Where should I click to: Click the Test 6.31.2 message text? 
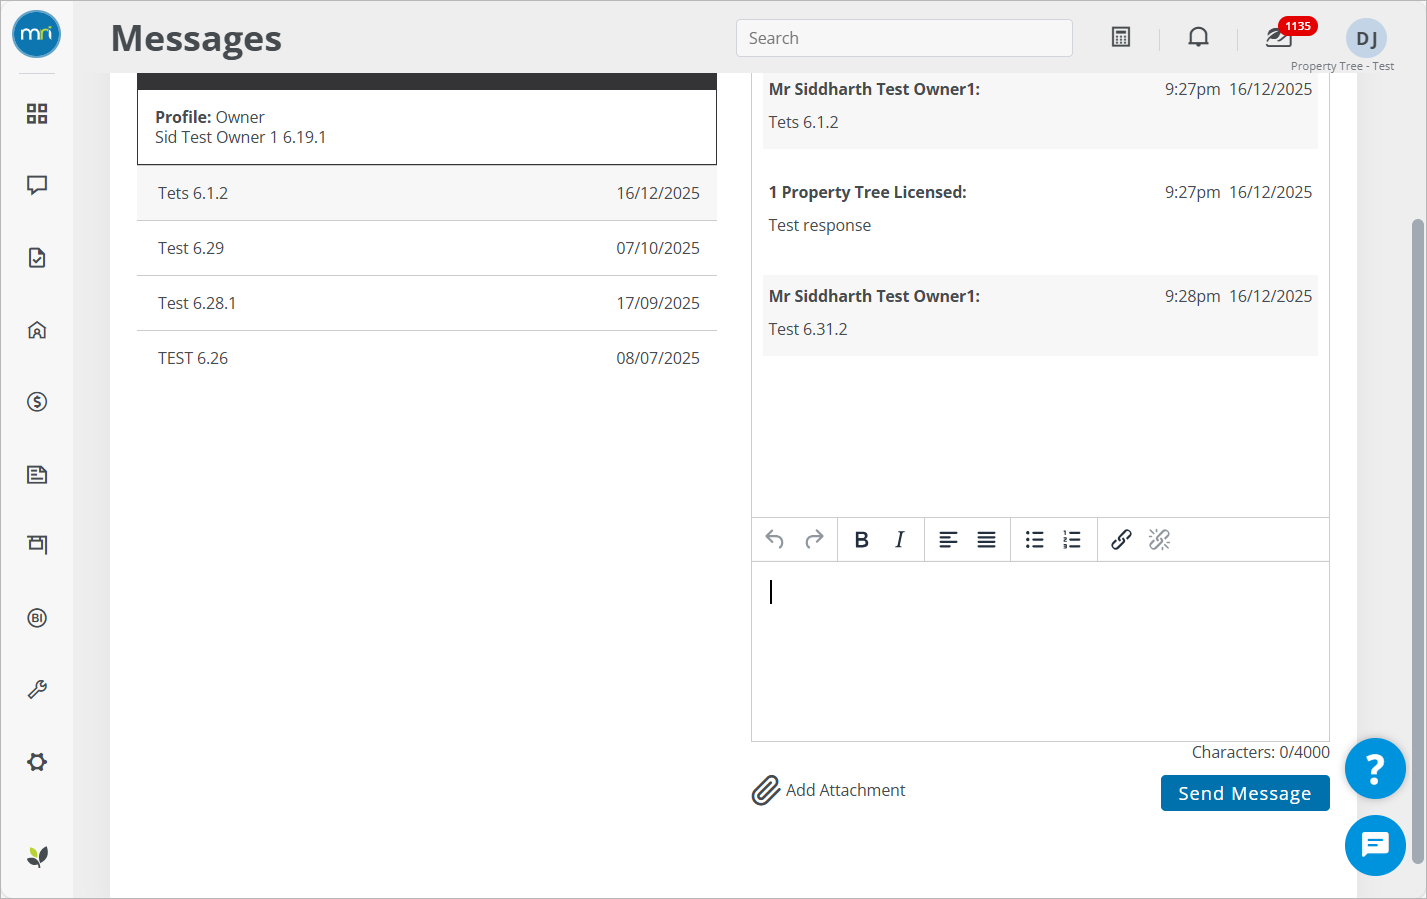[x=807, y=329]
